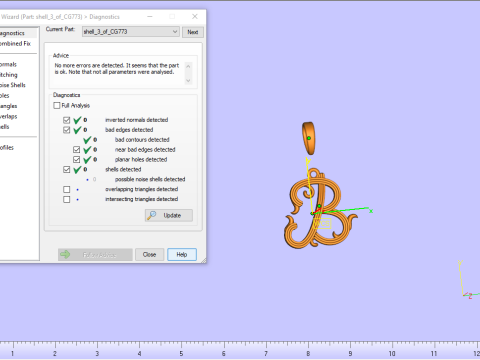
Task: Click the magnifier icon on Update
Action: (152, 215)
